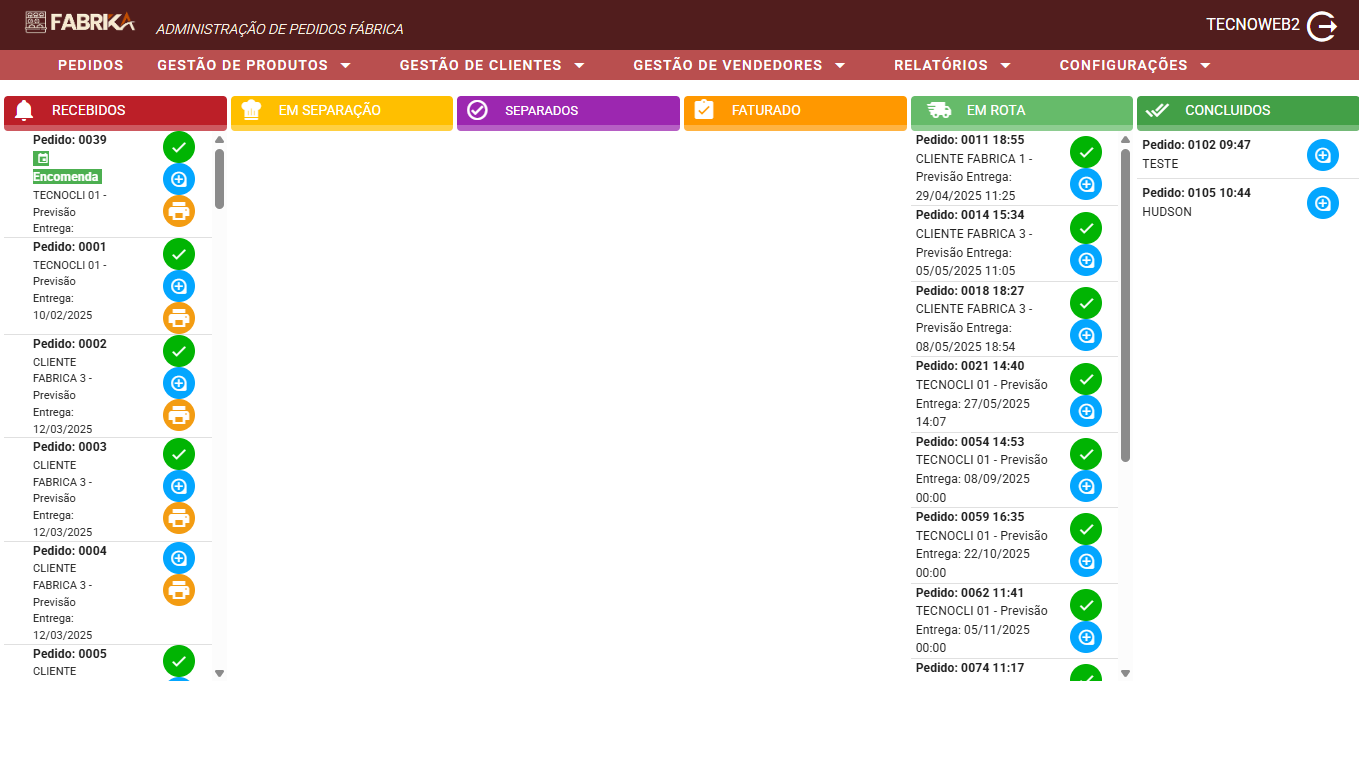The height and width of the screenshot is (767, 1359).
Task: Click the Em Separação column header
Action: pyautogui.click(x=342, y=111)
